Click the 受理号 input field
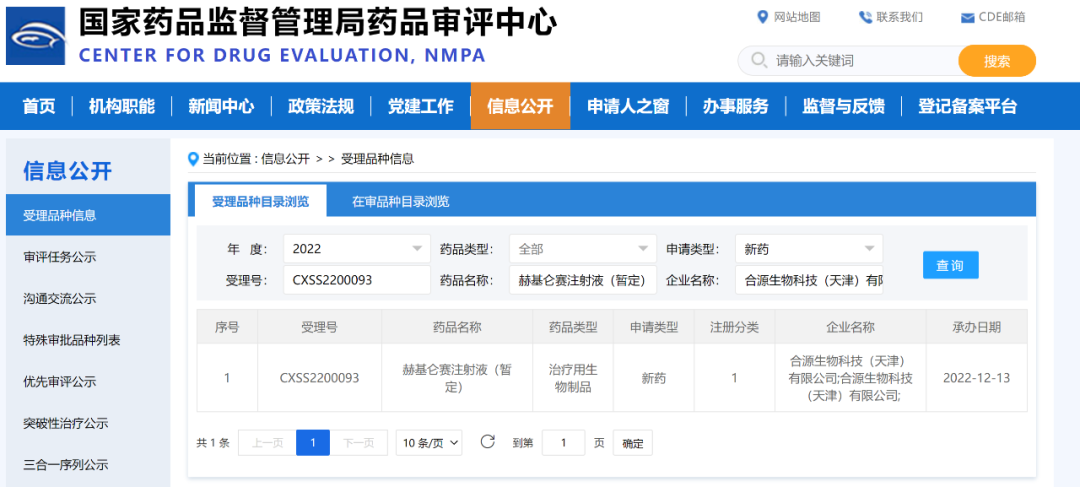The image size is (1080, 487). [x=357, y=280]
